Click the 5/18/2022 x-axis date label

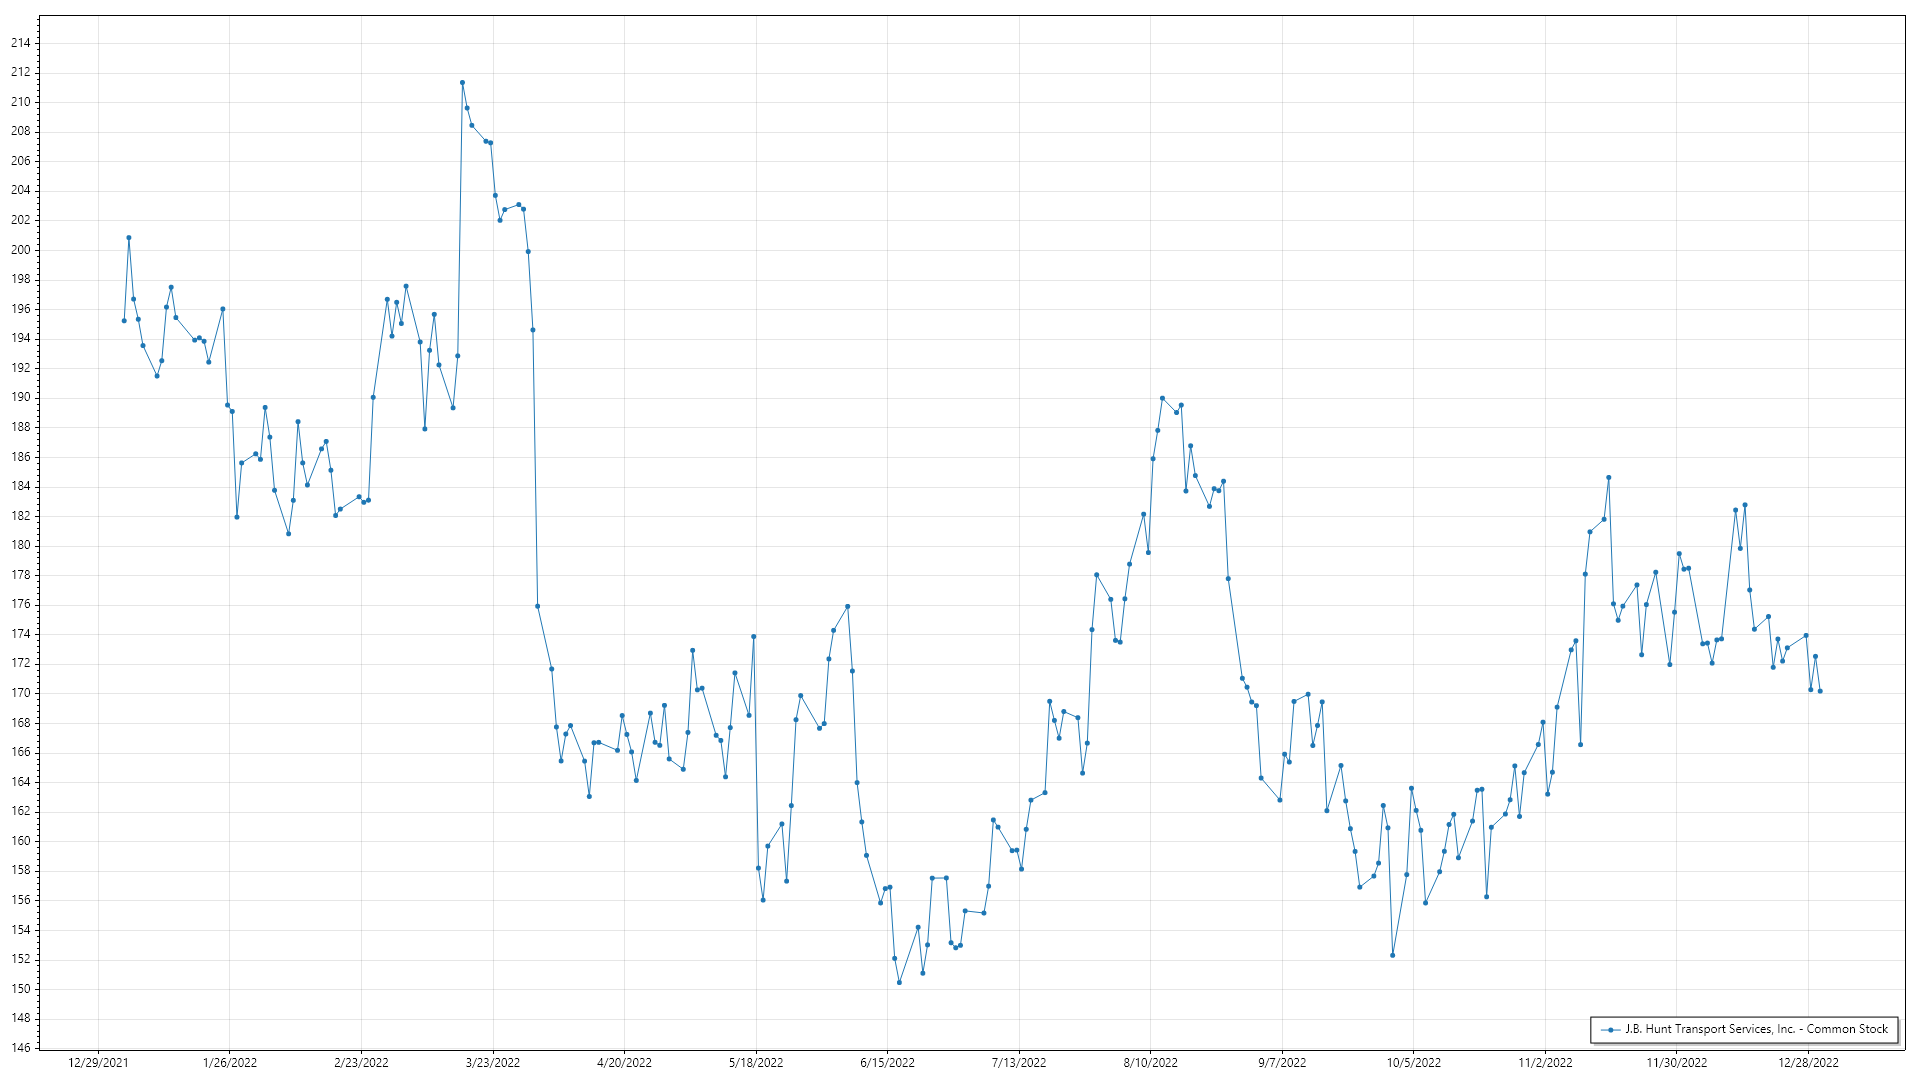756,1063
